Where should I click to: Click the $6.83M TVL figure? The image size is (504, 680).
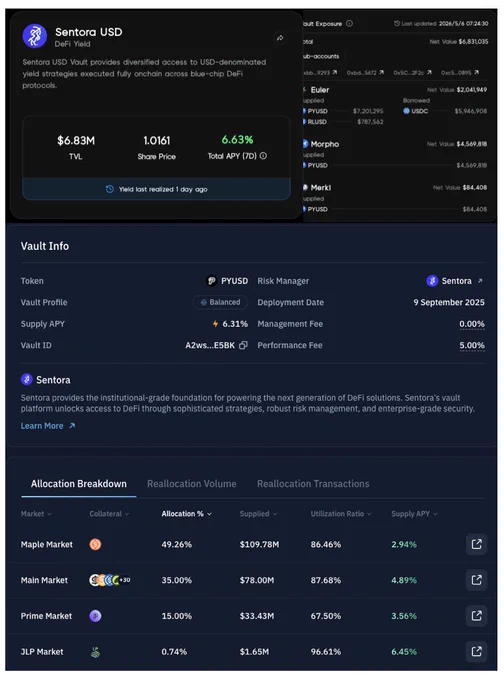pos(76,141)
